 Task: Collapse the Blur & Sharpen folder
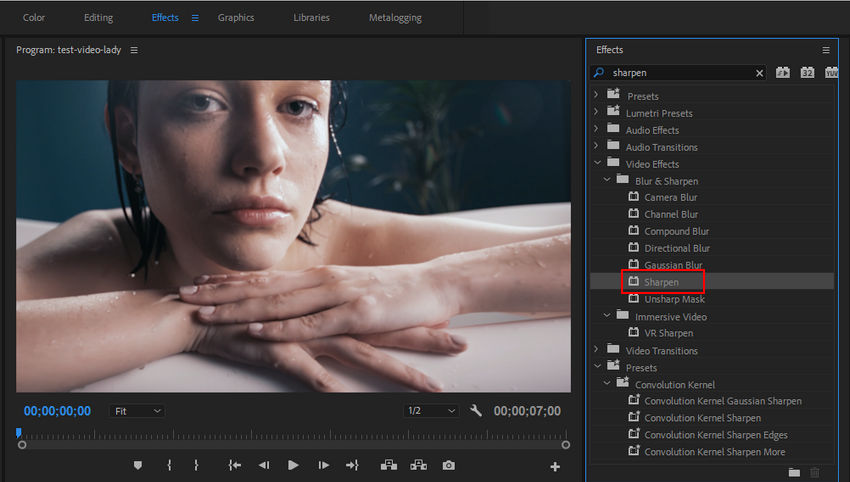click(607, 179)
